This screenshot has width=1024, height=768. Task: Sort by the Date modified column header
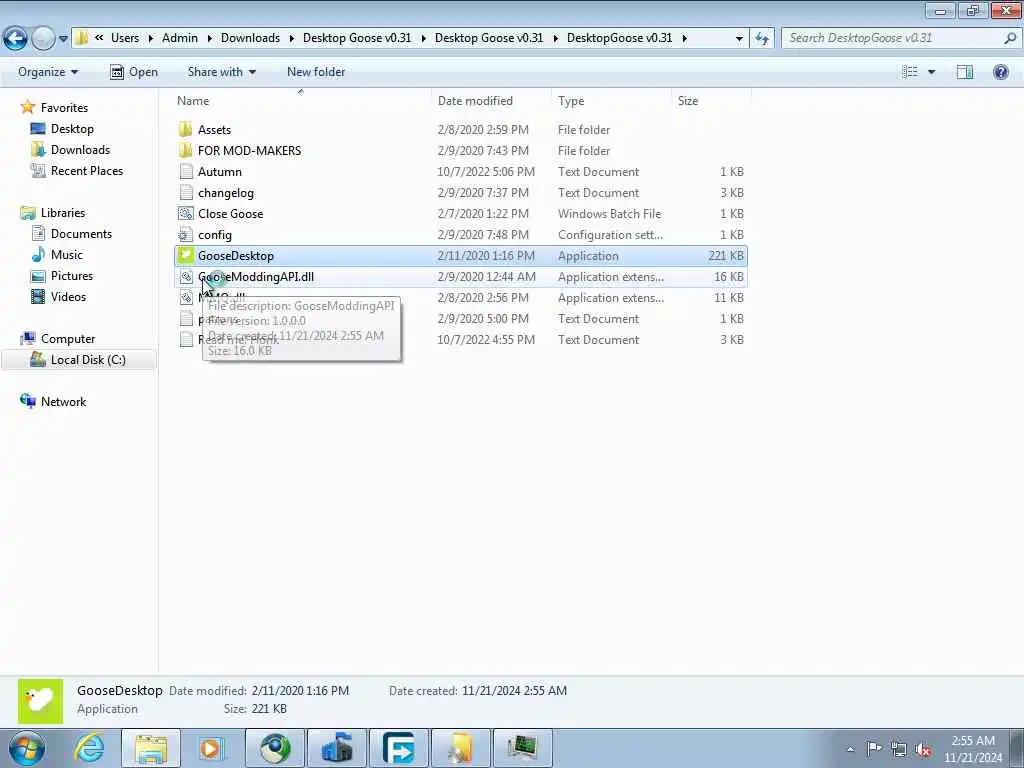tap(475, 101)
